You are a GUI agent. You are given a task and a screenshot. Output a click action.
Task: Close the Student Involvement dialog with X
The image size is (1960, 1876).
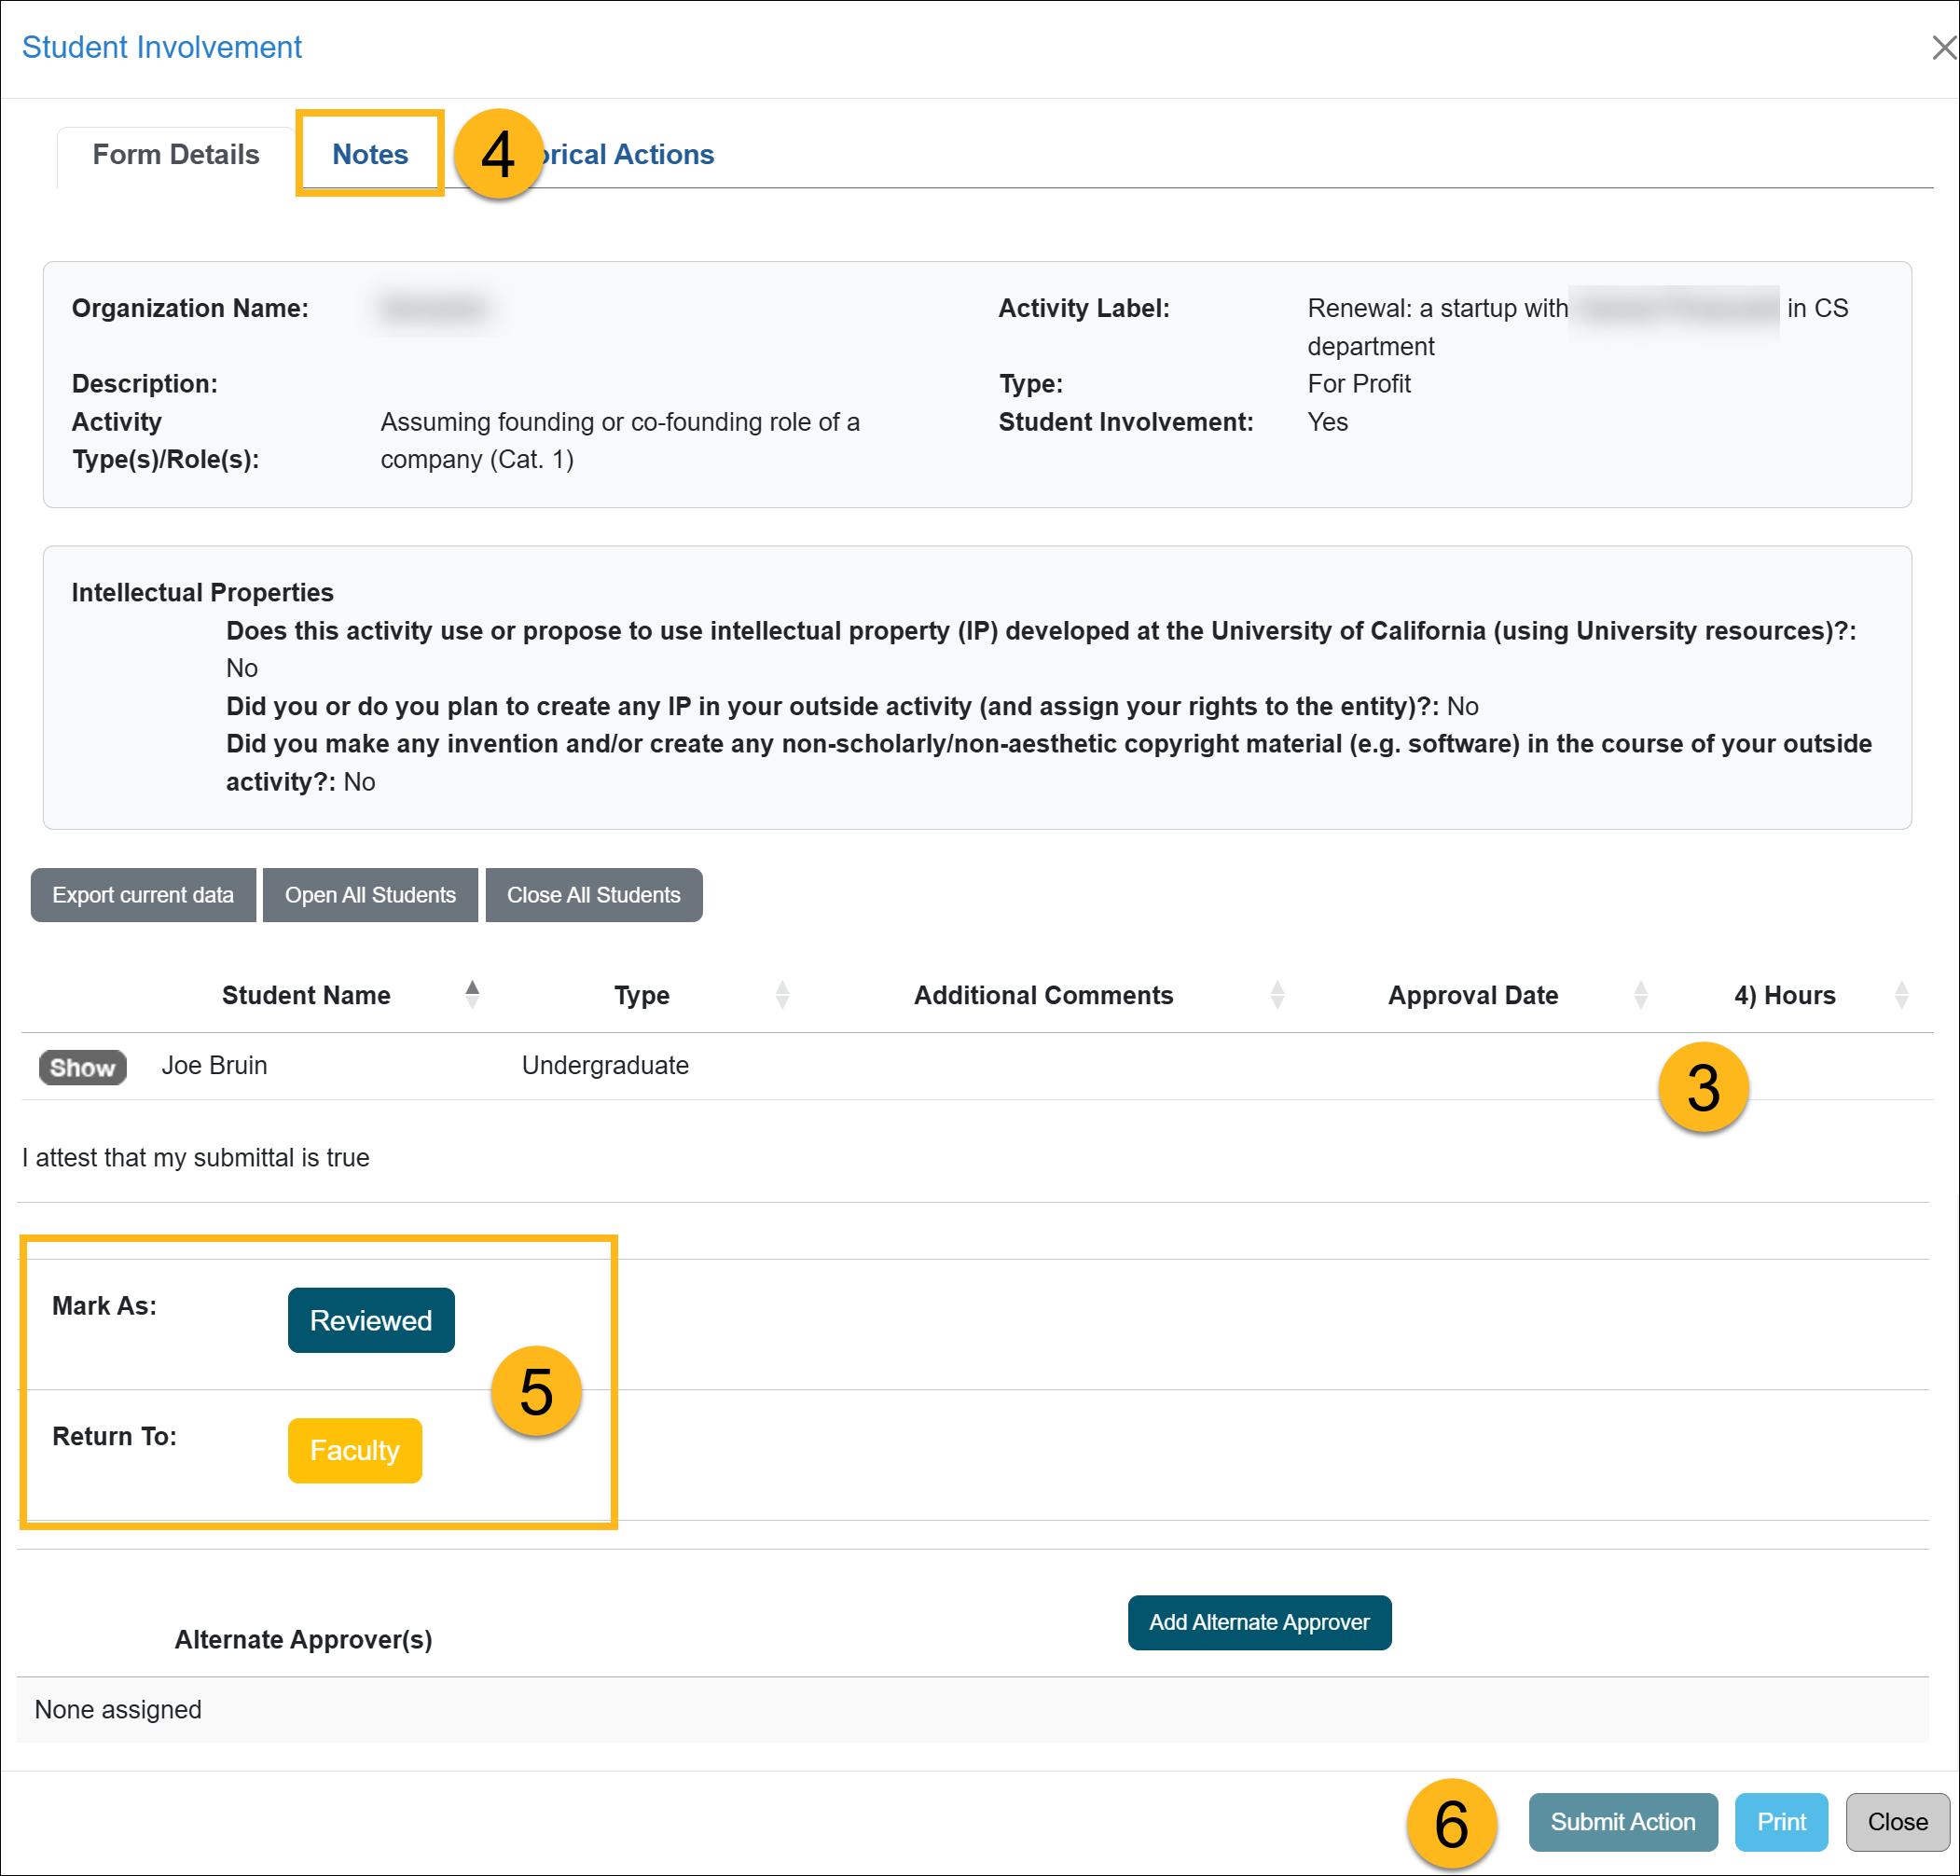click(x=1943, y=48)
